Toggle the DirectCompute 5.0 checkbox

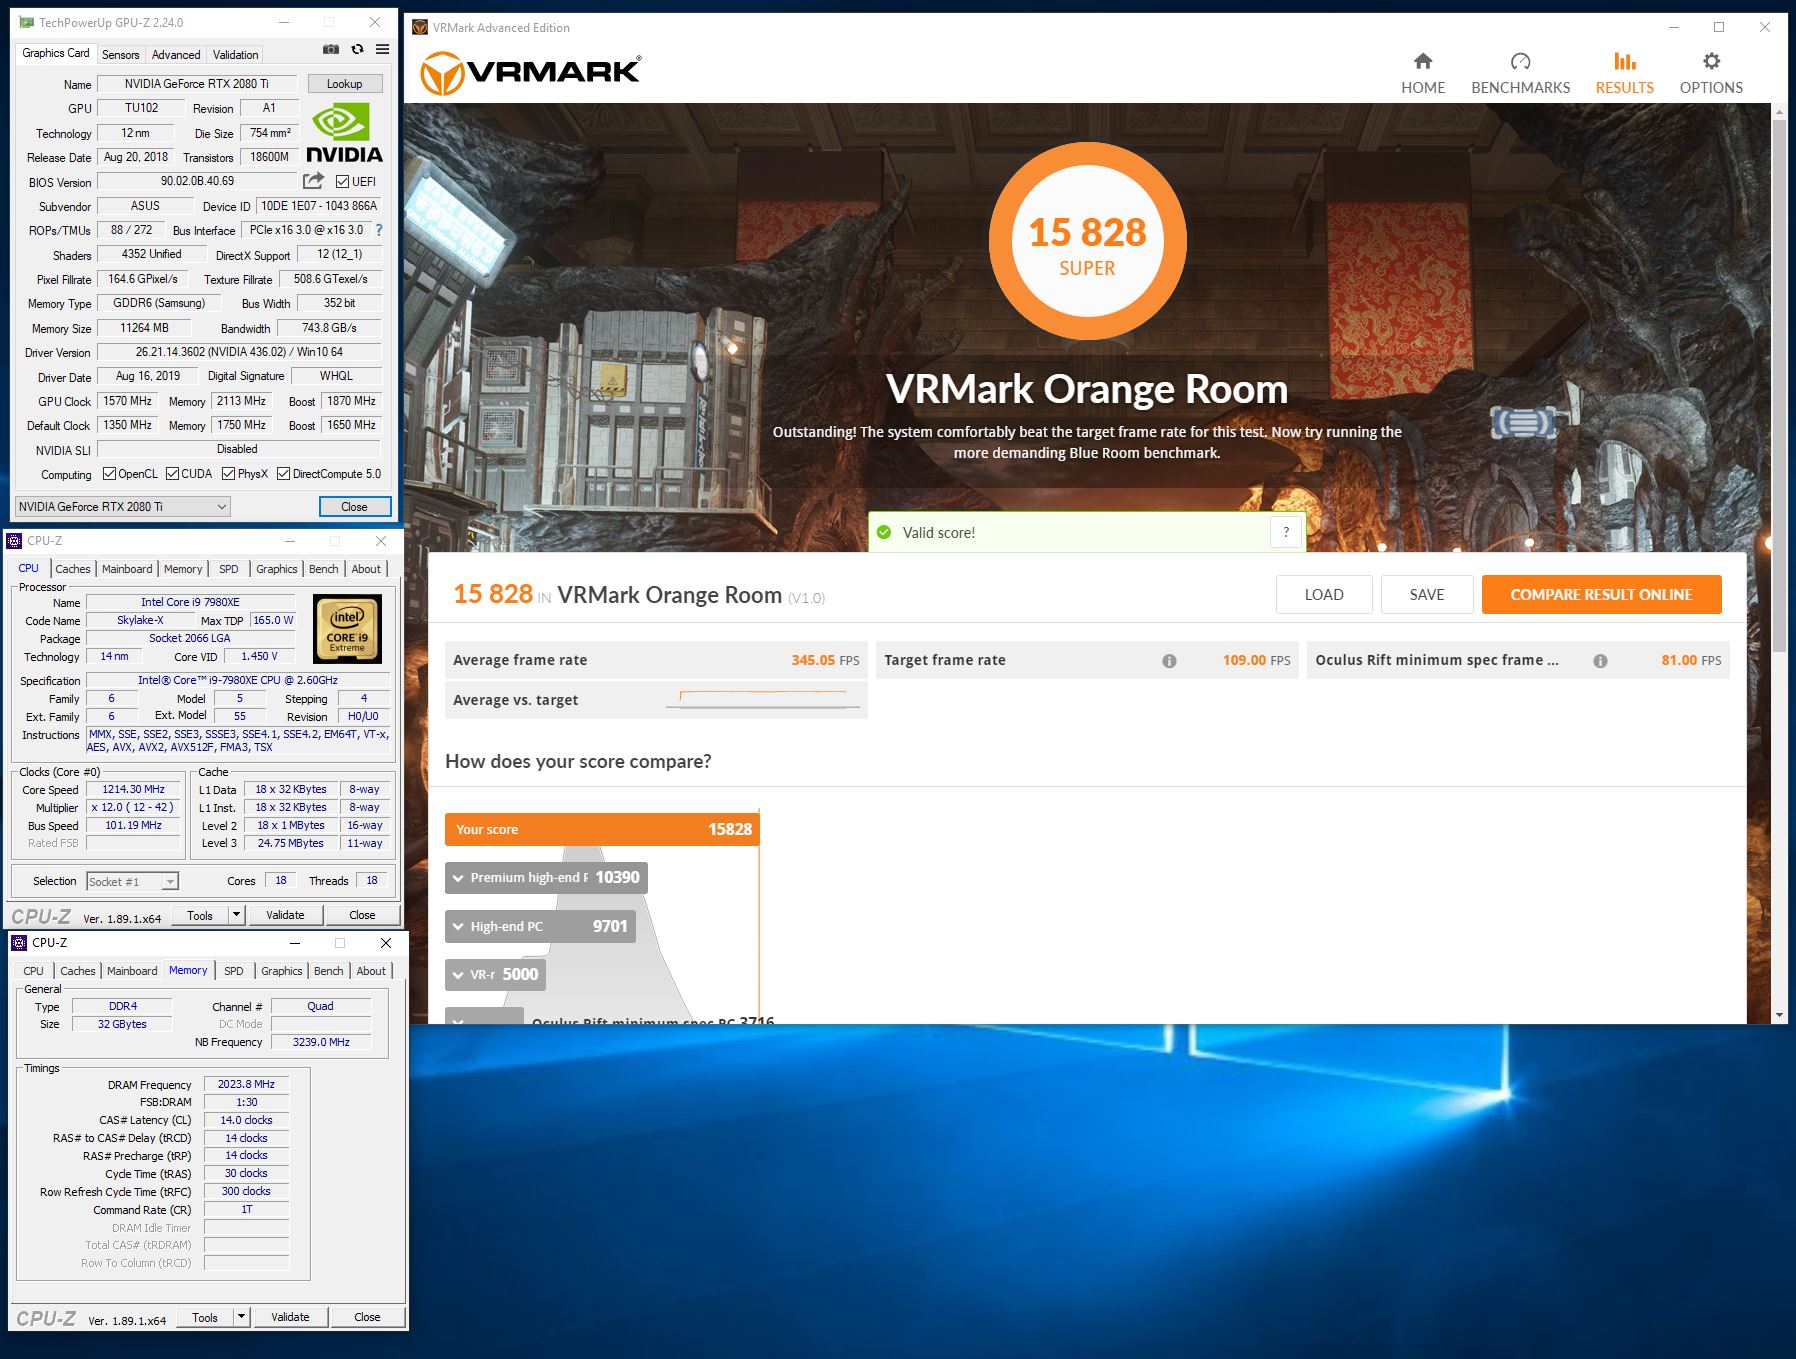(x=283, y=474)
